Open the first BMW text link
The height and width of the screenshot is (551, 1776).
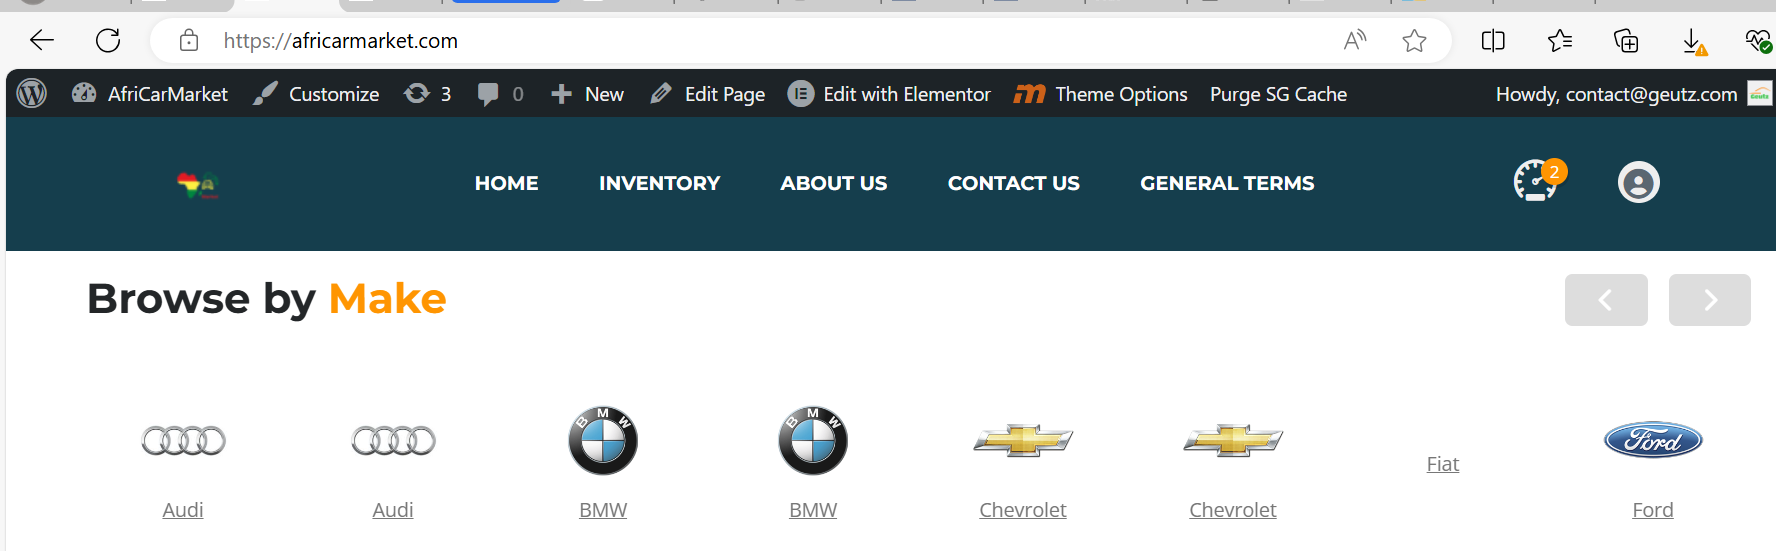click(x=603, y=510)
